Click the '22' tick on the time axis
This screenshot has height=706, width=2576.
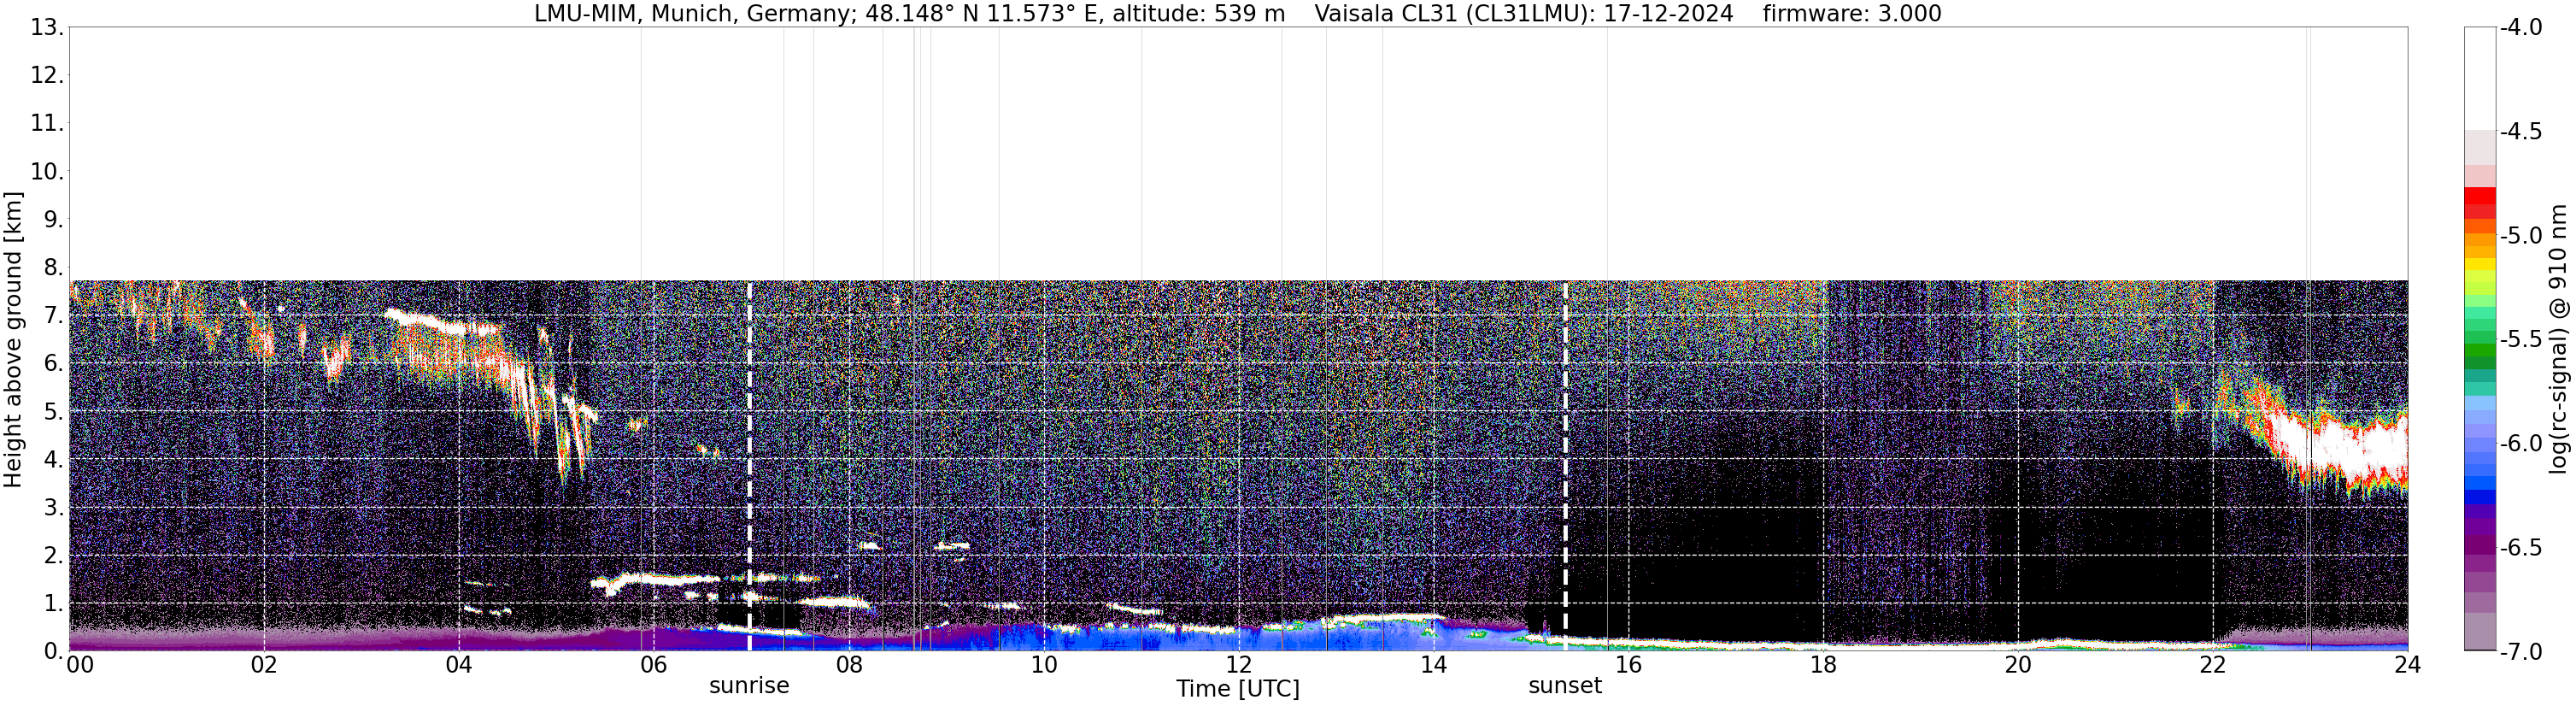[x=2213, y=665]
